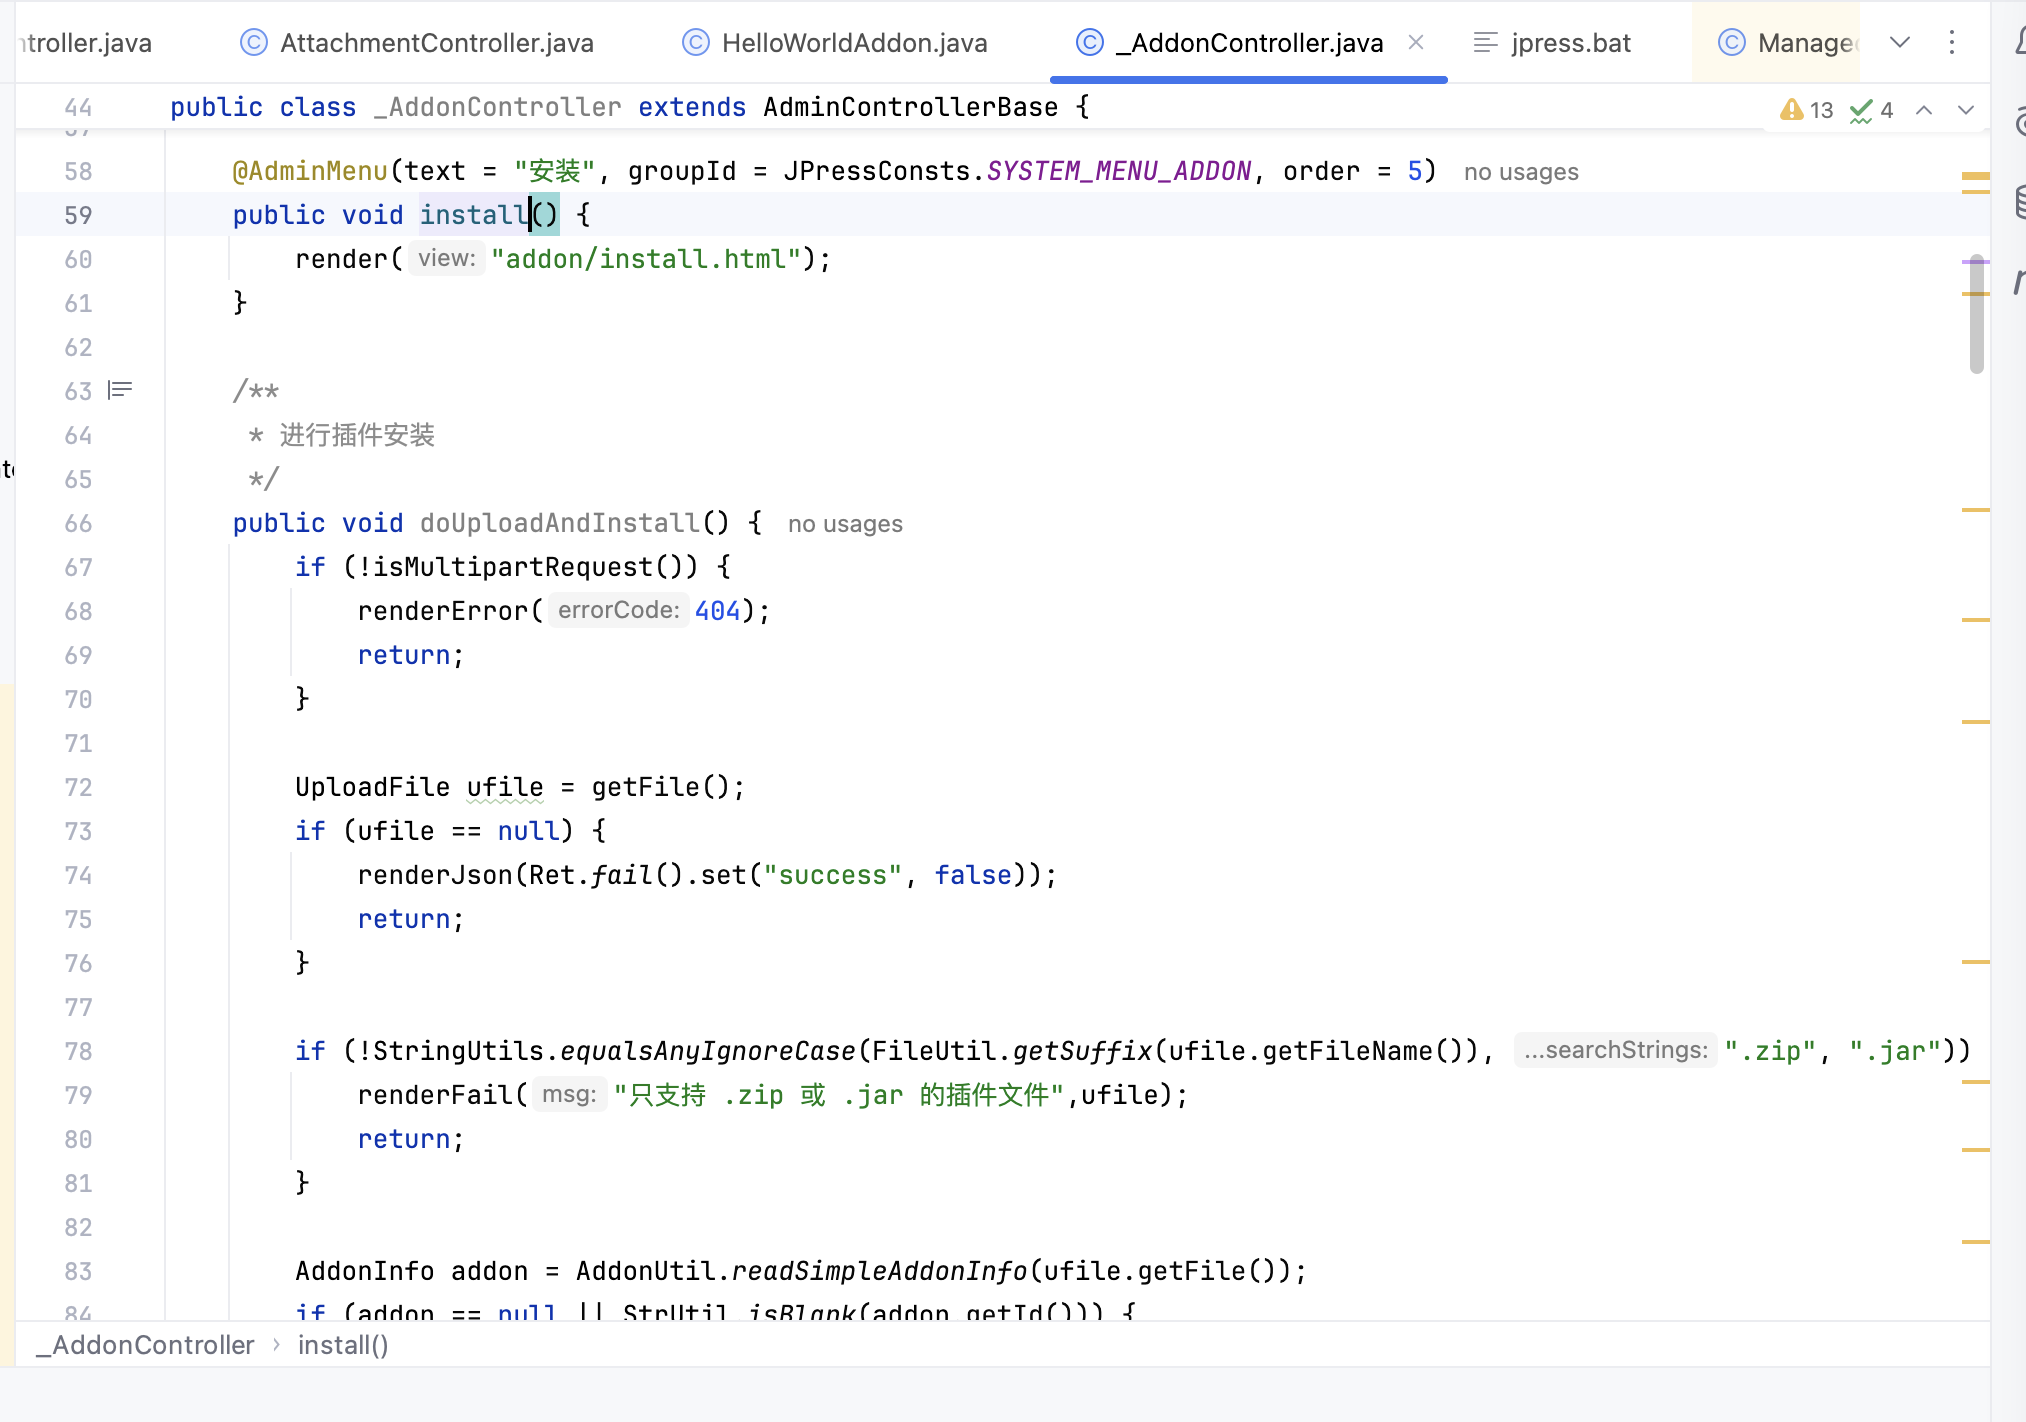
Task: Open the editor tab options three-dot menu
Action: pos(1951,42)
